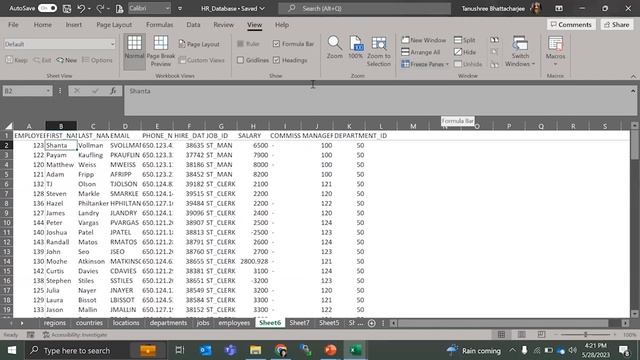Open the Formulas ribbon tab

tap(160, 24)
